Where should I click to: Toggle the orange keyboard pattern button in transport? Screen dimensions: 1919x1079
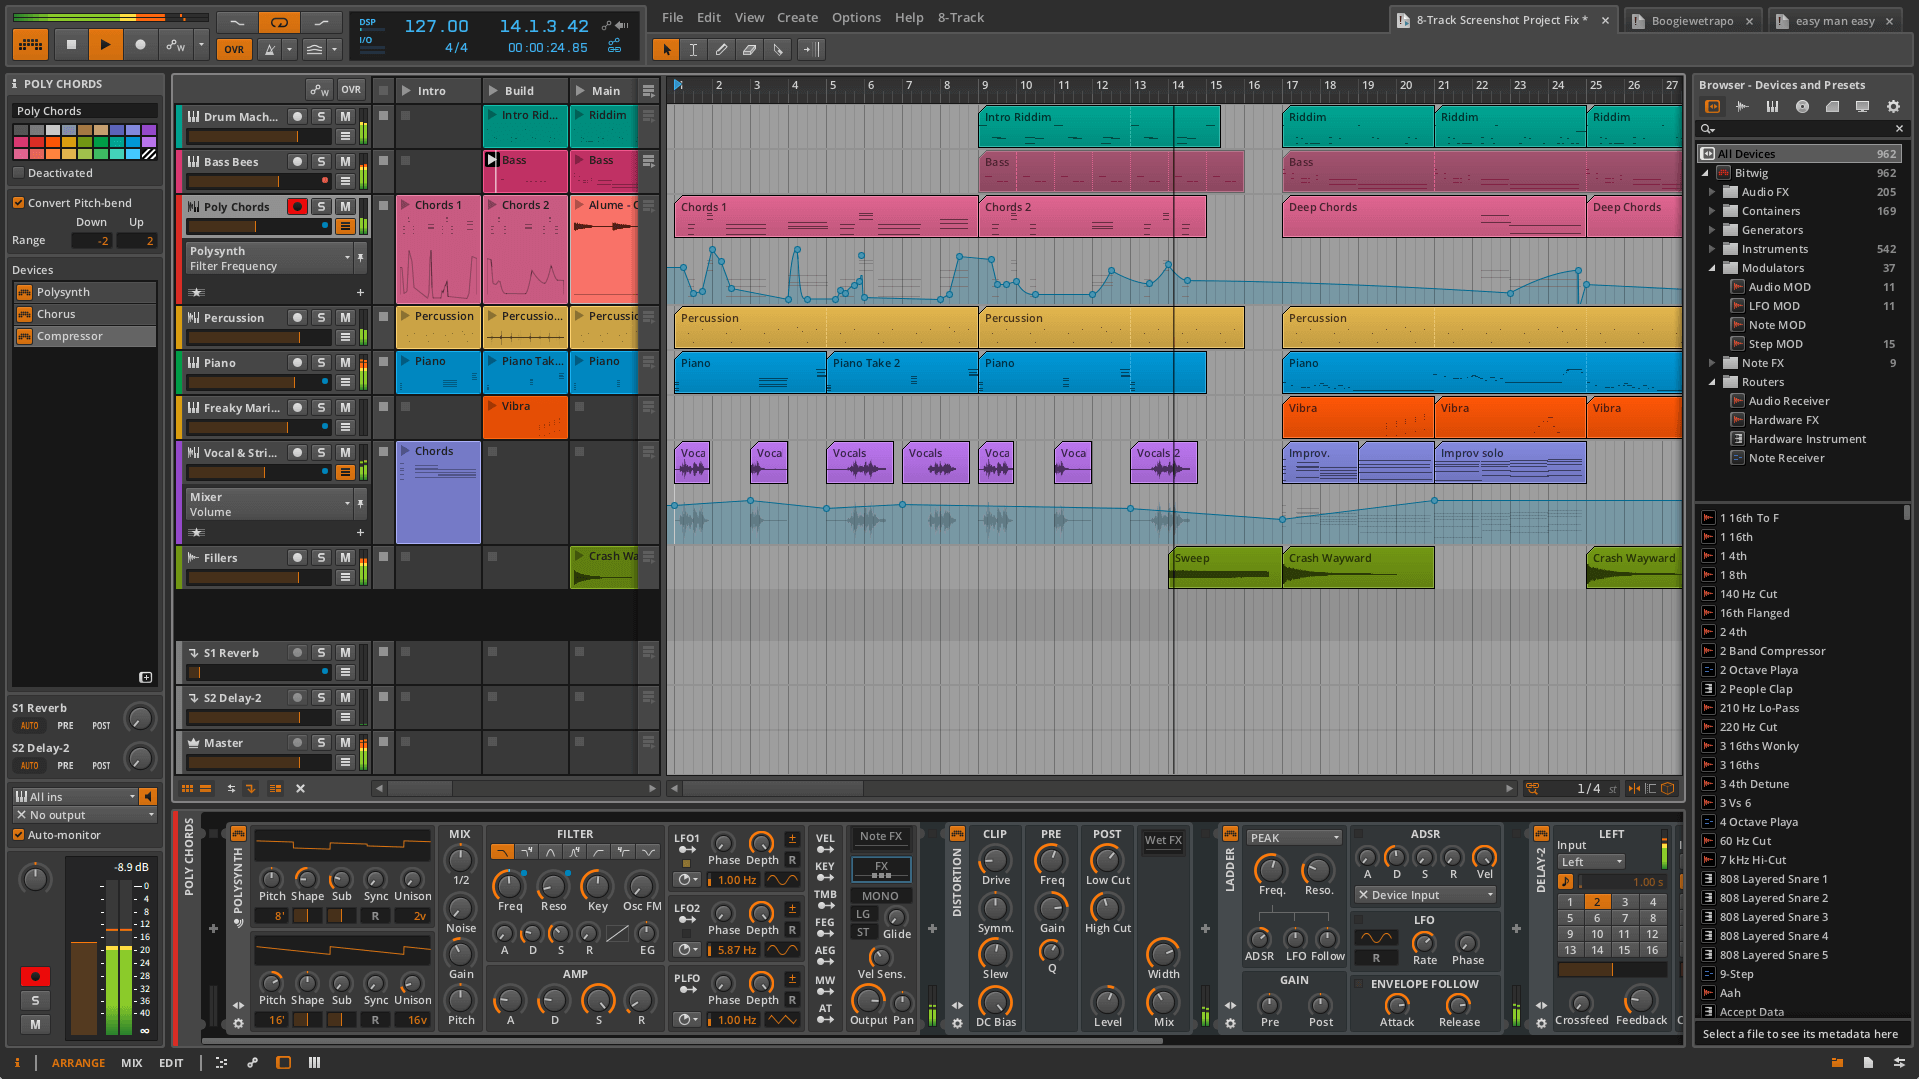(30, 44)
